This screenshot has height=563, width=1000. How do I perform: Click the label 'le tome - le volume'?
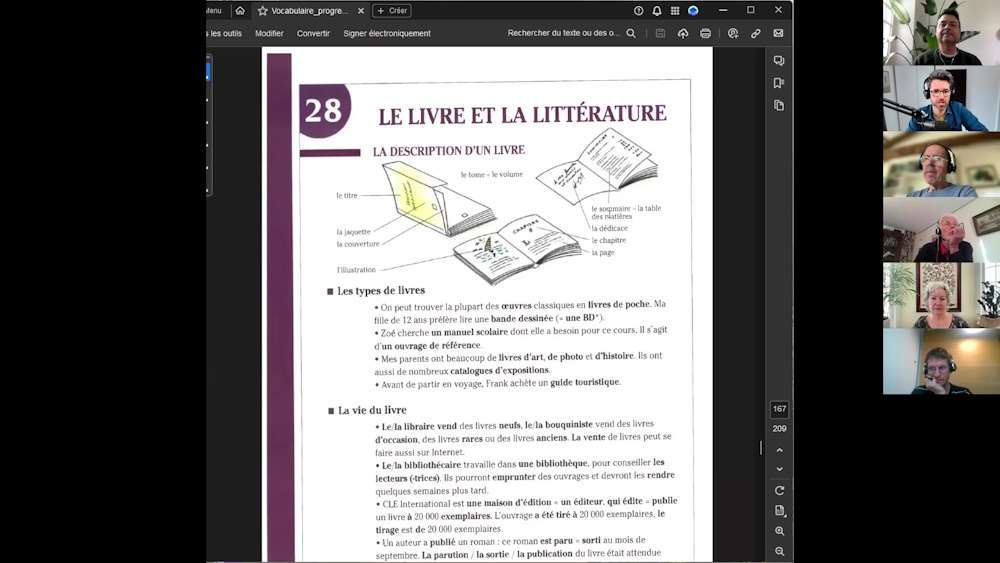(x=492, y=175)
